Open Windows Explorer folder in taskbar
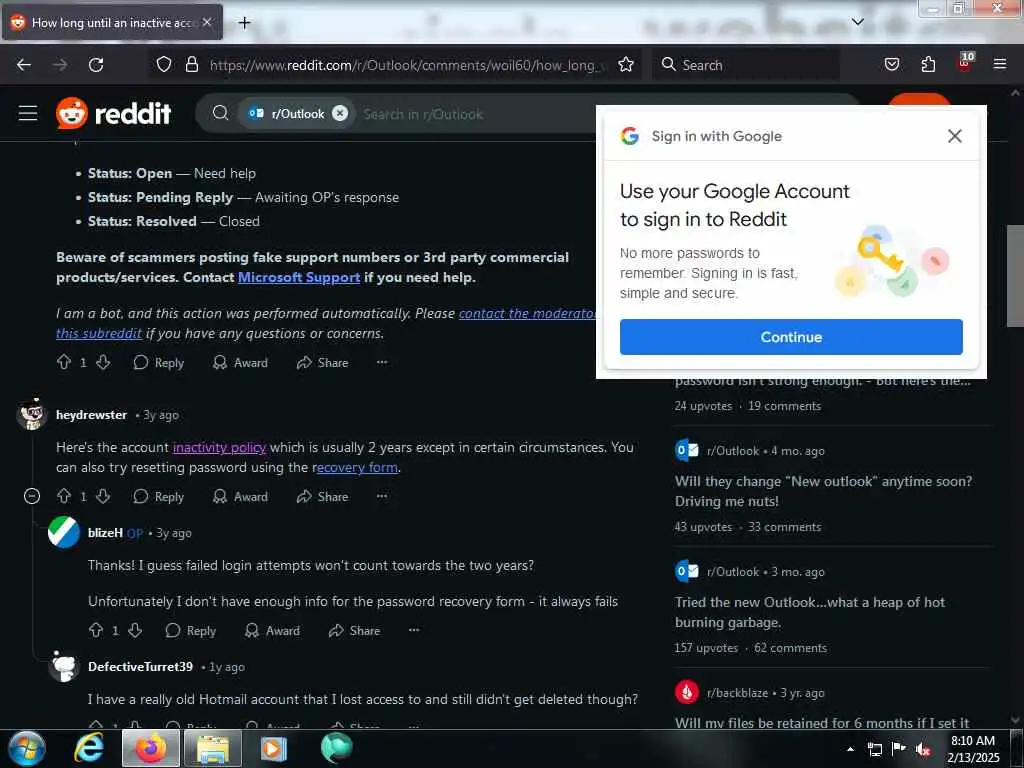The height and width of the screenshot is (768, 1024). click(x=213, y=748)
